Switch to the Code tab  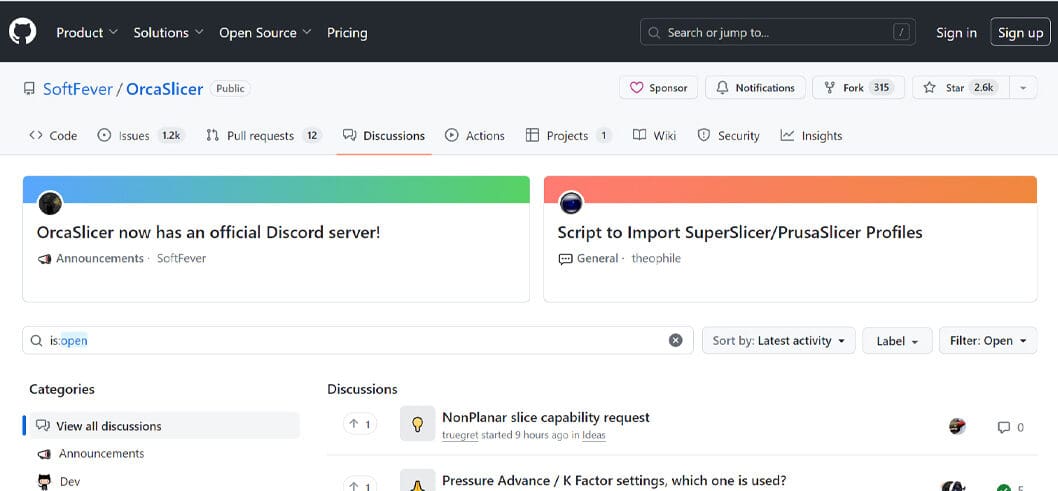(x=53, y=136)
